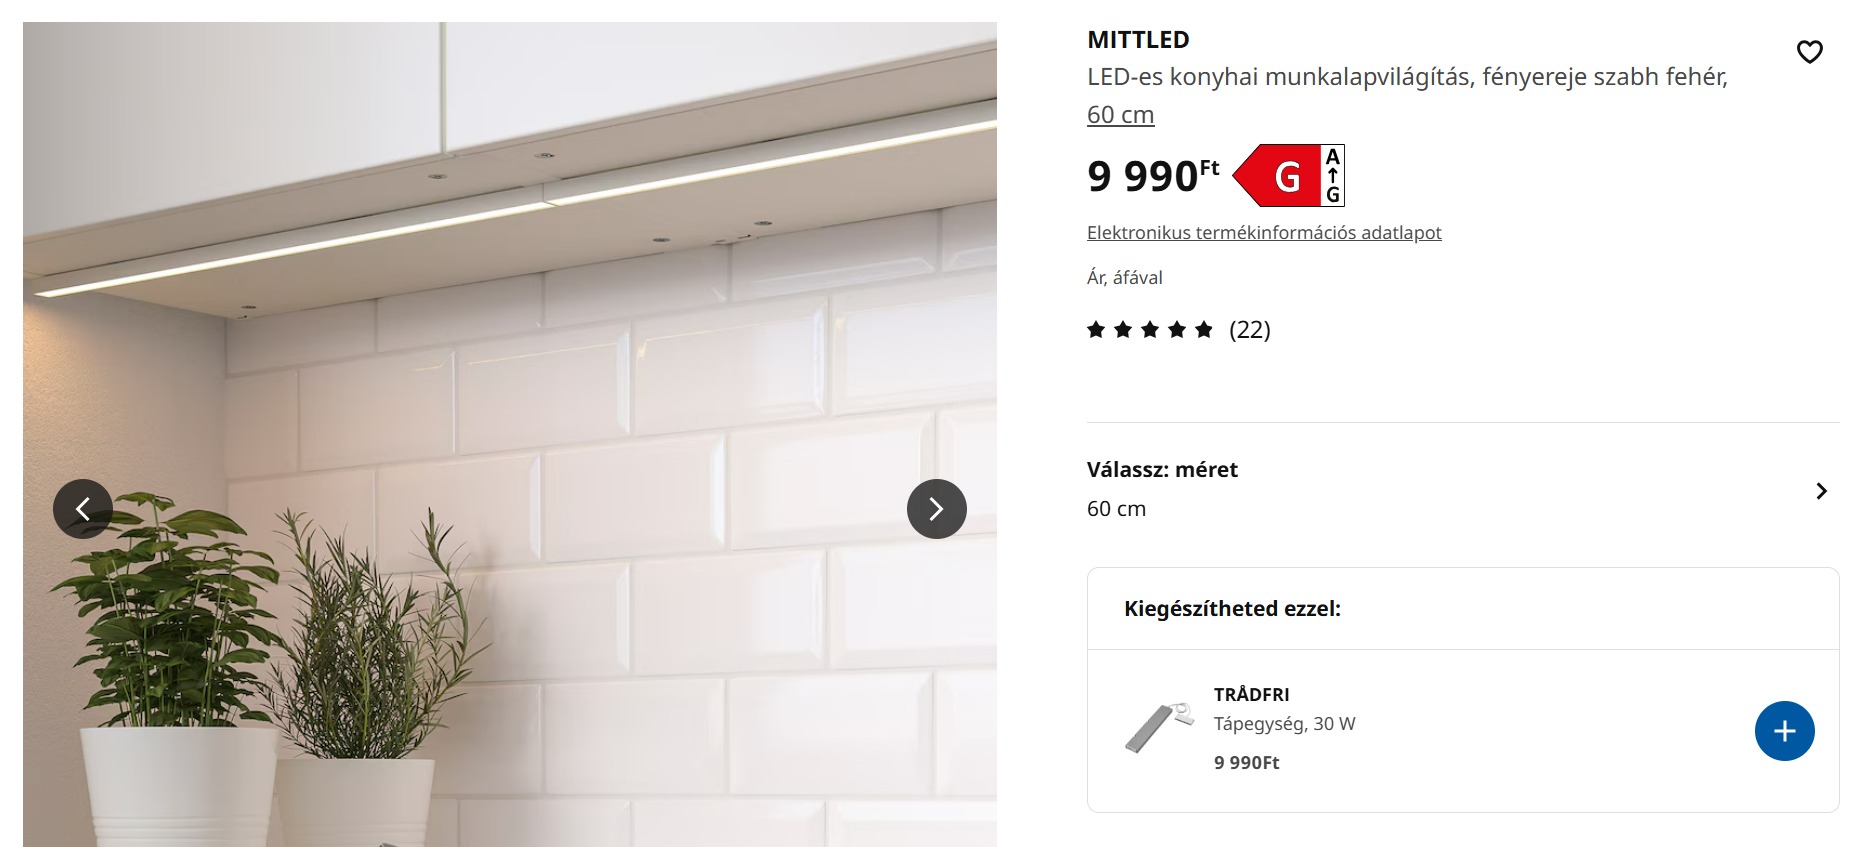The height and width of the screenshot is (847, 1874).
Task: Show next product image
Action: click(936, 509)
